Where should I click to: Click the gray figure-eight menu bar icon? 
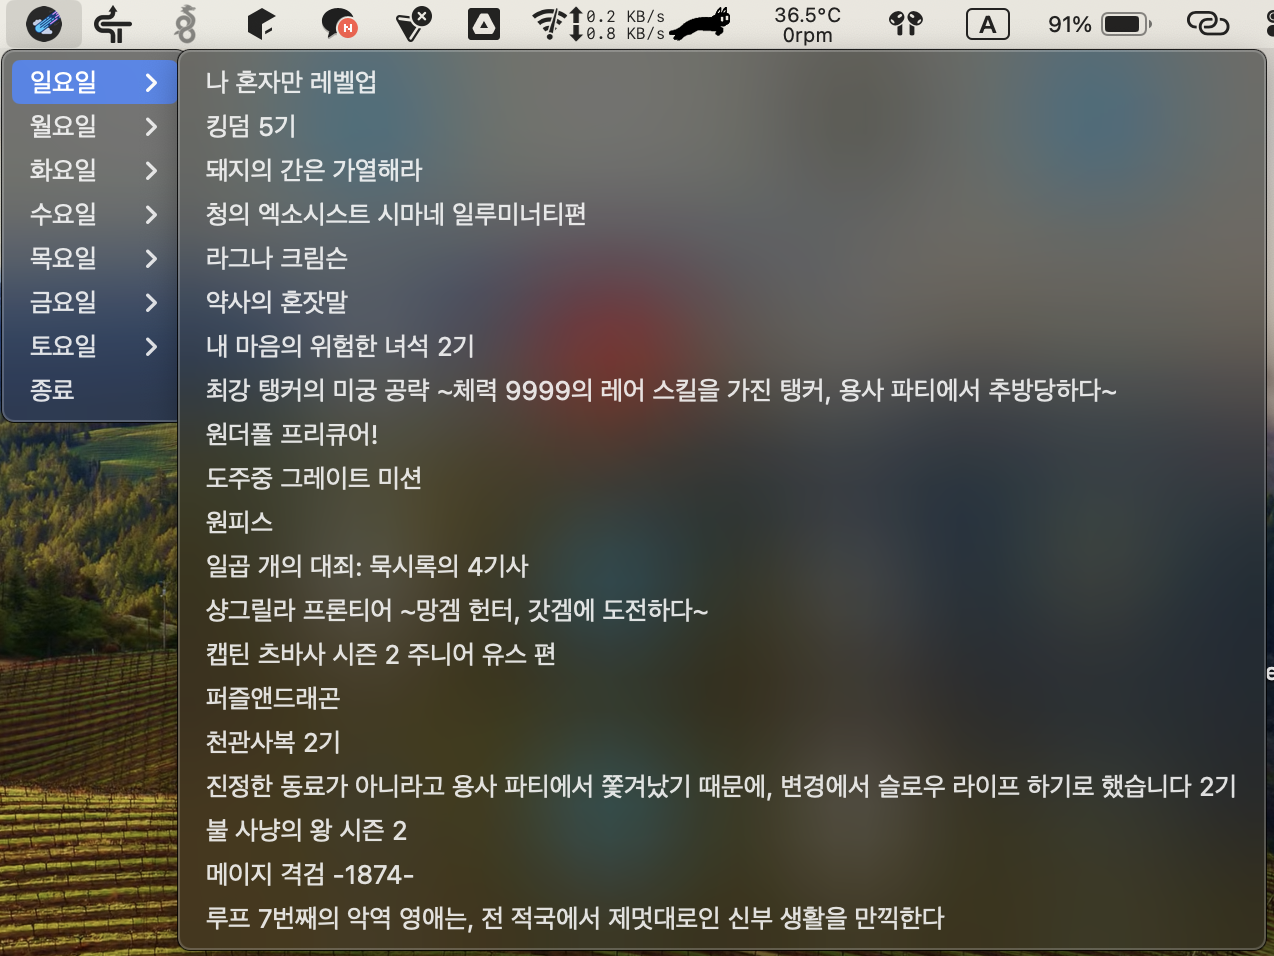186,24
